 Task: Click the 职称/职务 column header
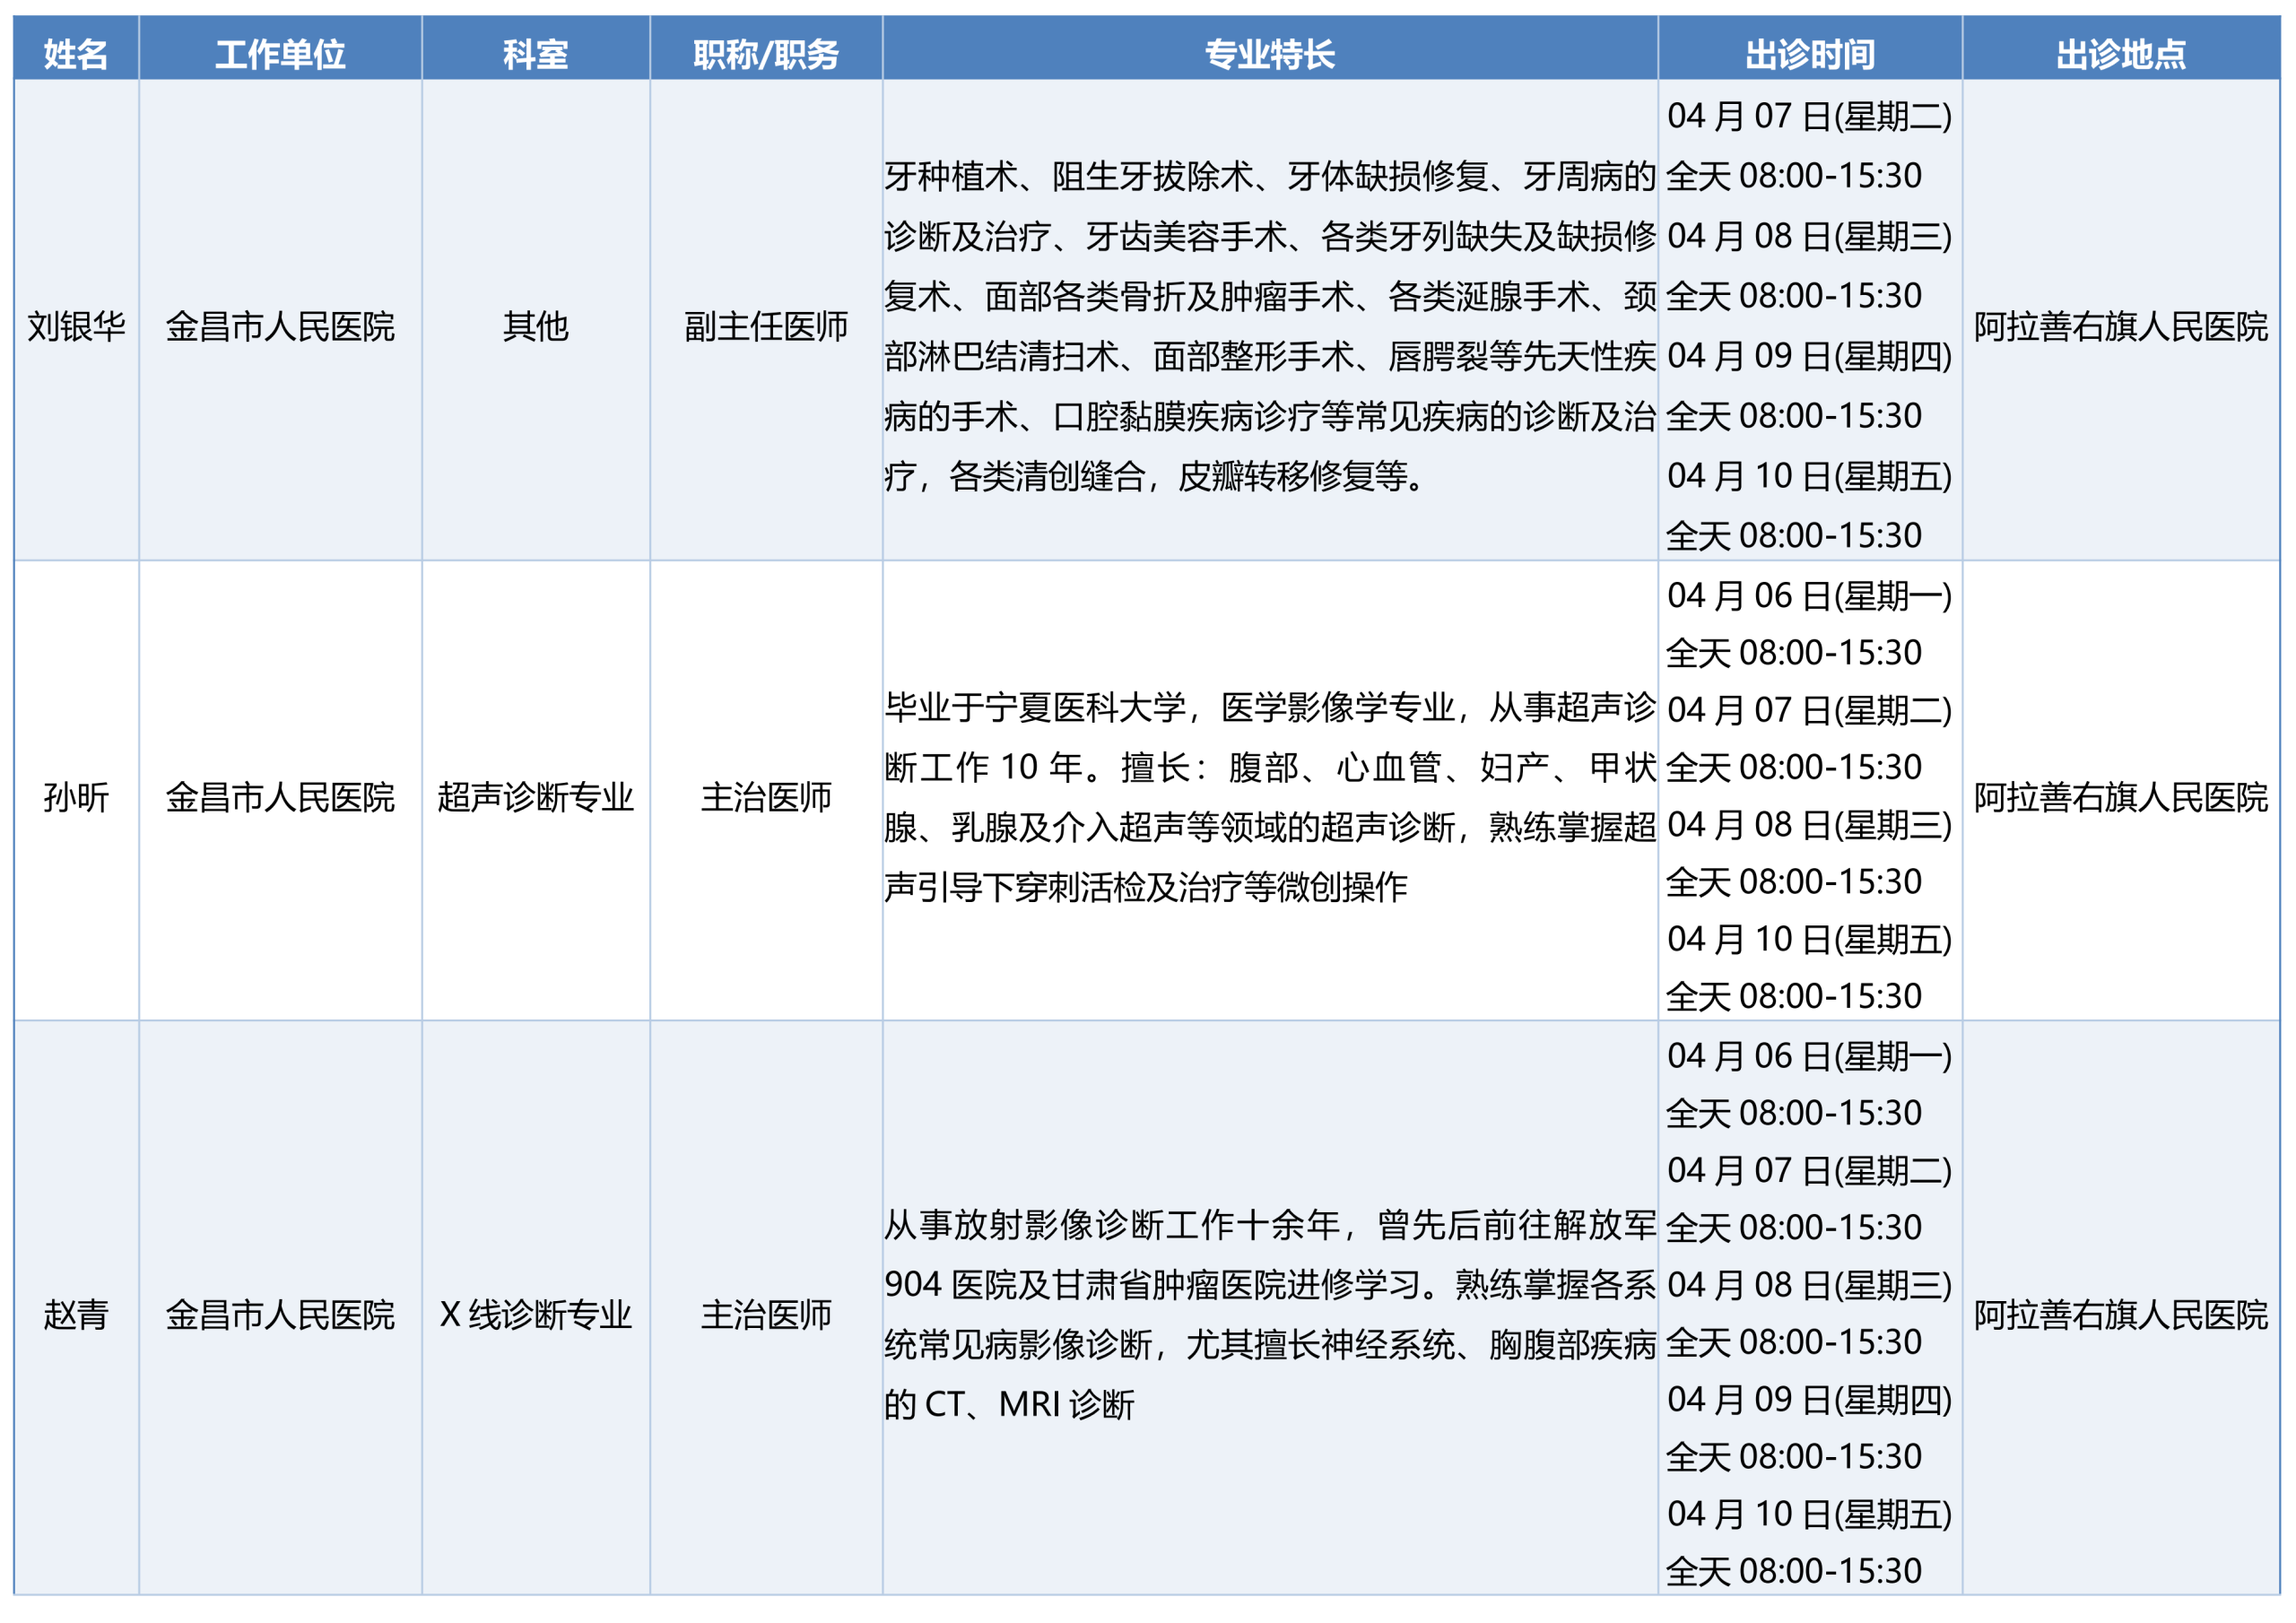(x=765, y=53)
